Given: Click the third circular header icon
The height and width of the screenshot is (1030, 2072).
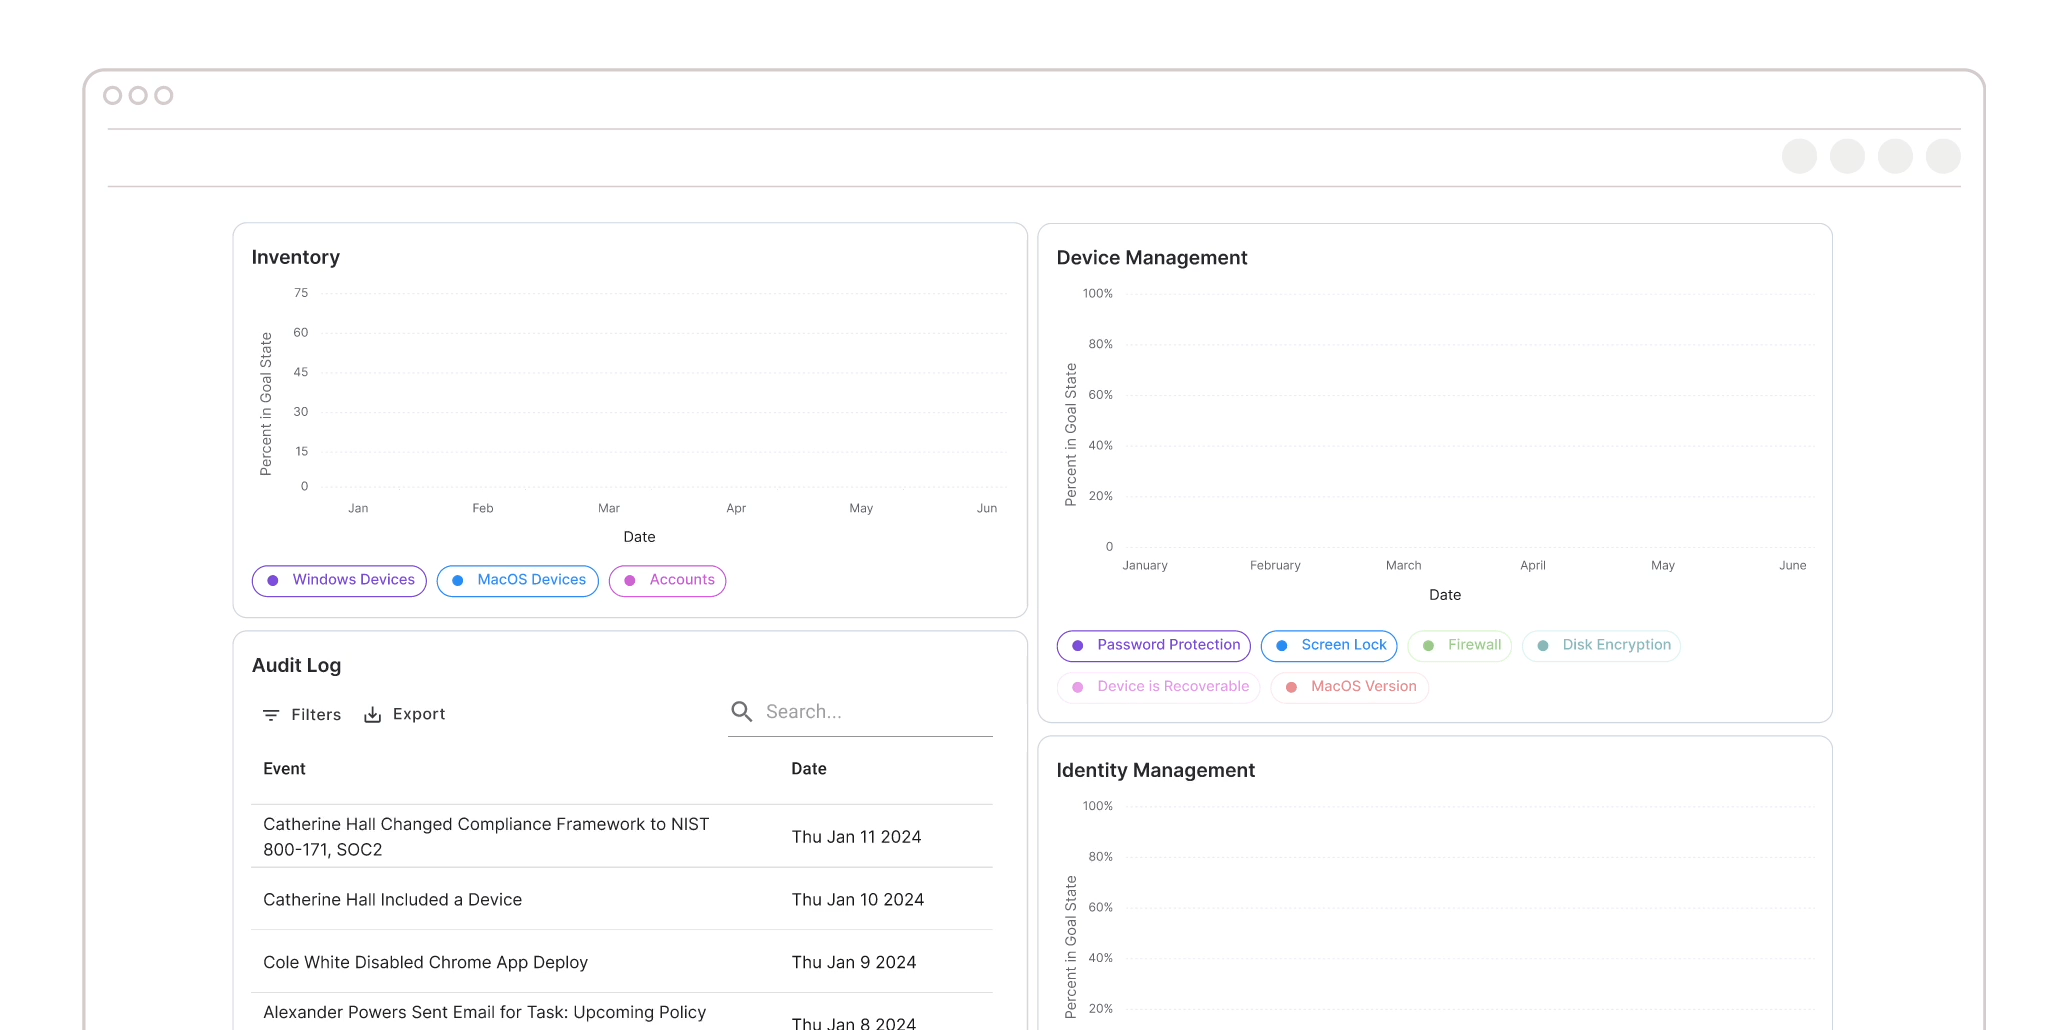Looking at the screenshot, I should click(1894, 156).
